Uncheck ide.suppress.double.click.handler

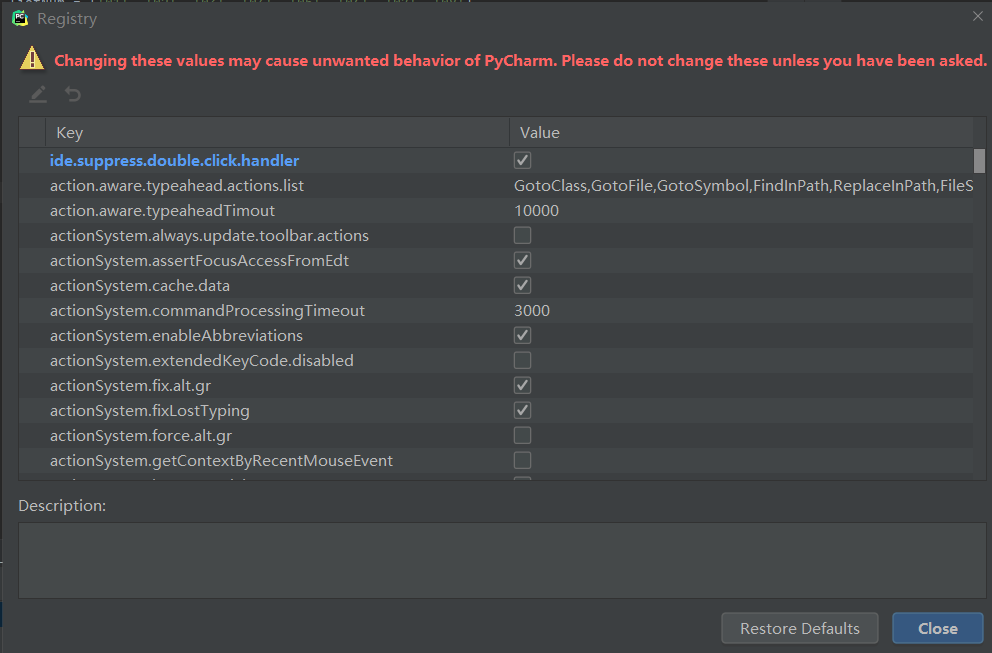(521, 159)
